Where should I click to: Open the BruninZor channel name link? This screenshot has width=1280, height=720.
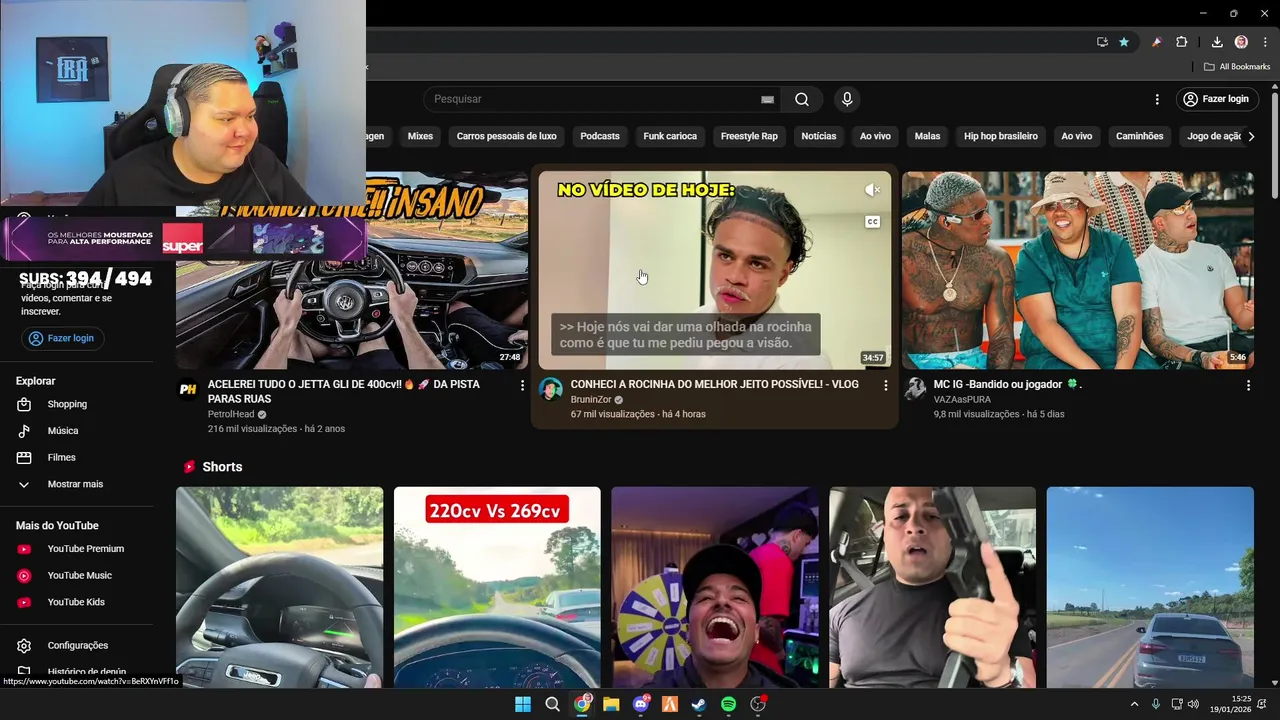point(591,399)
